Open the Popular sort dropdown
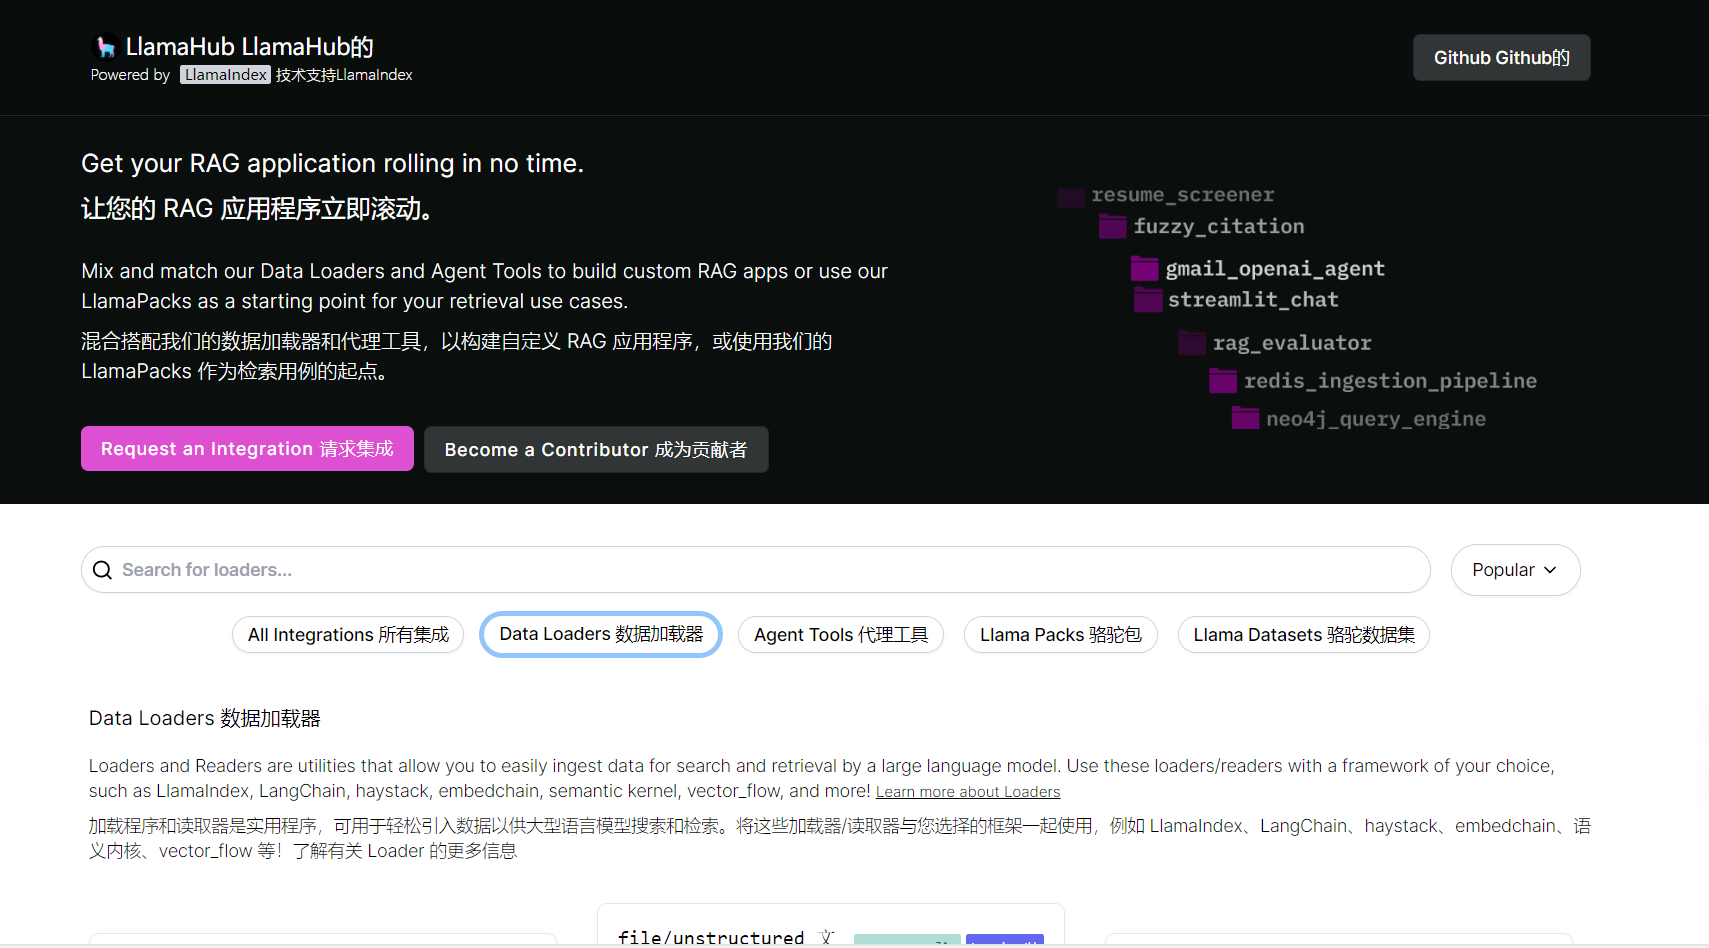Screen dimensions: 1709x948 click(1515, 570)
